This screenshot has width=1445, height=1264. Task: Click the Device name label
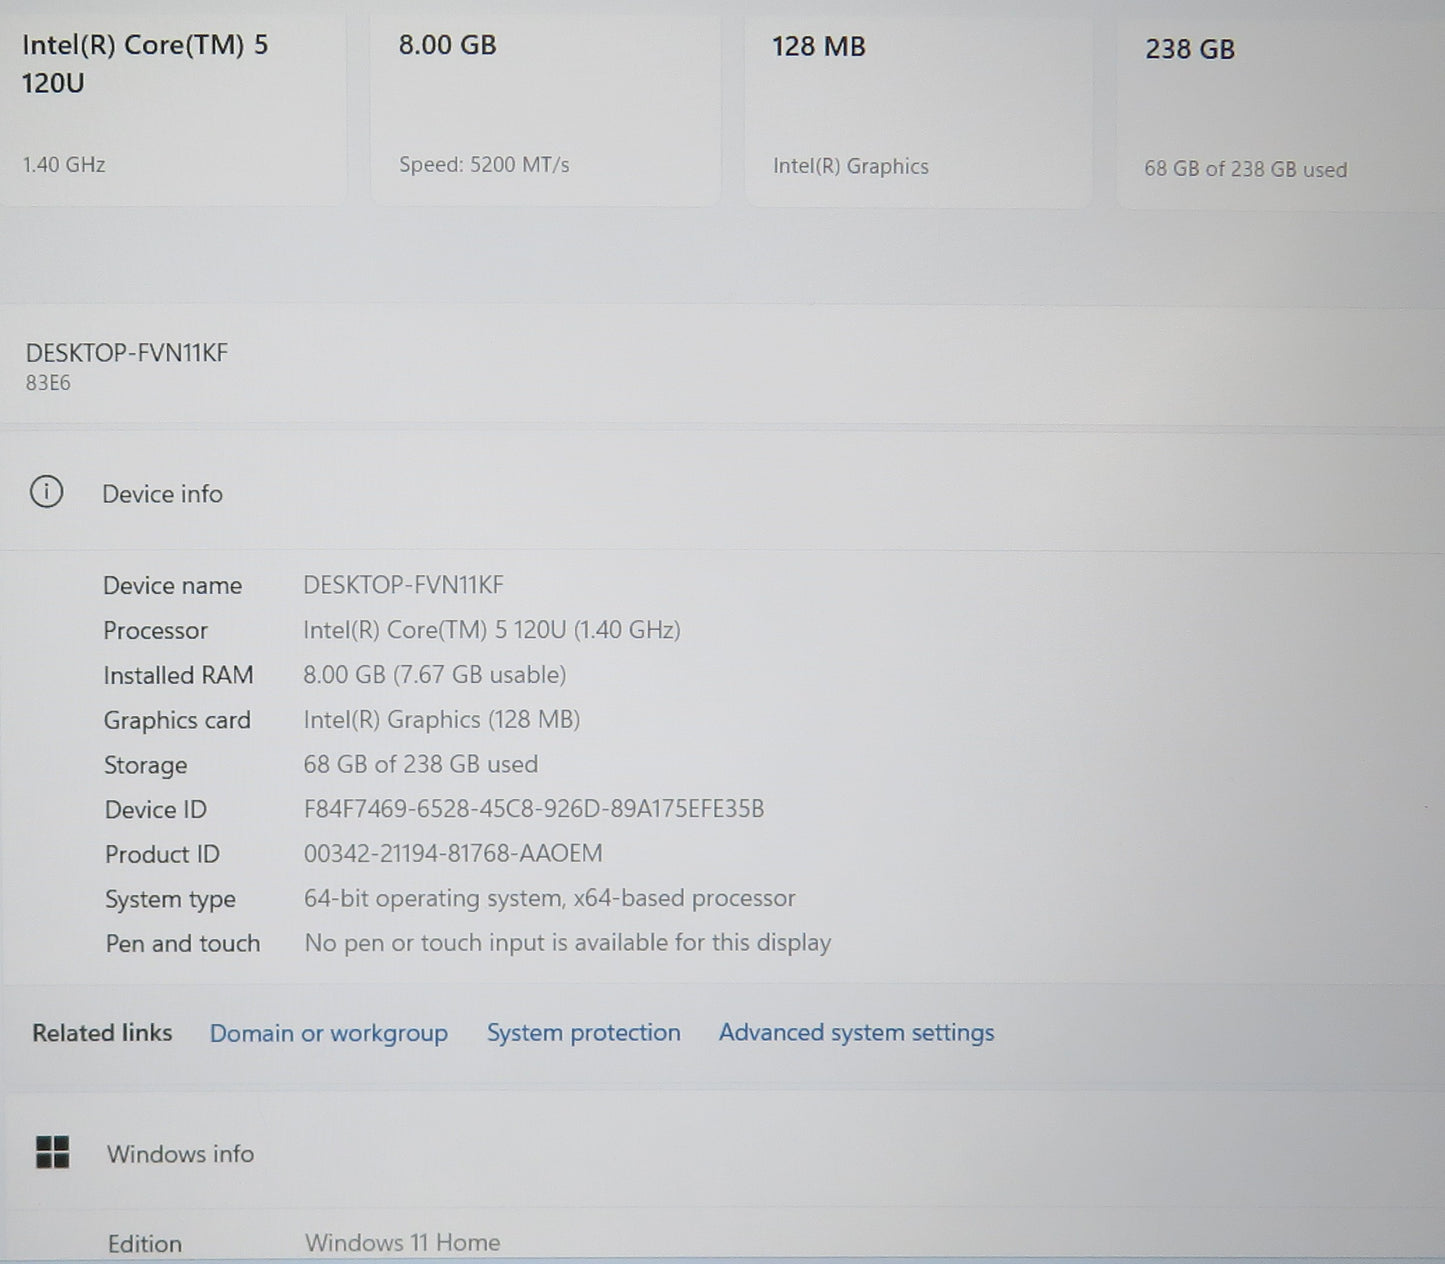click(x=172, y=585)
